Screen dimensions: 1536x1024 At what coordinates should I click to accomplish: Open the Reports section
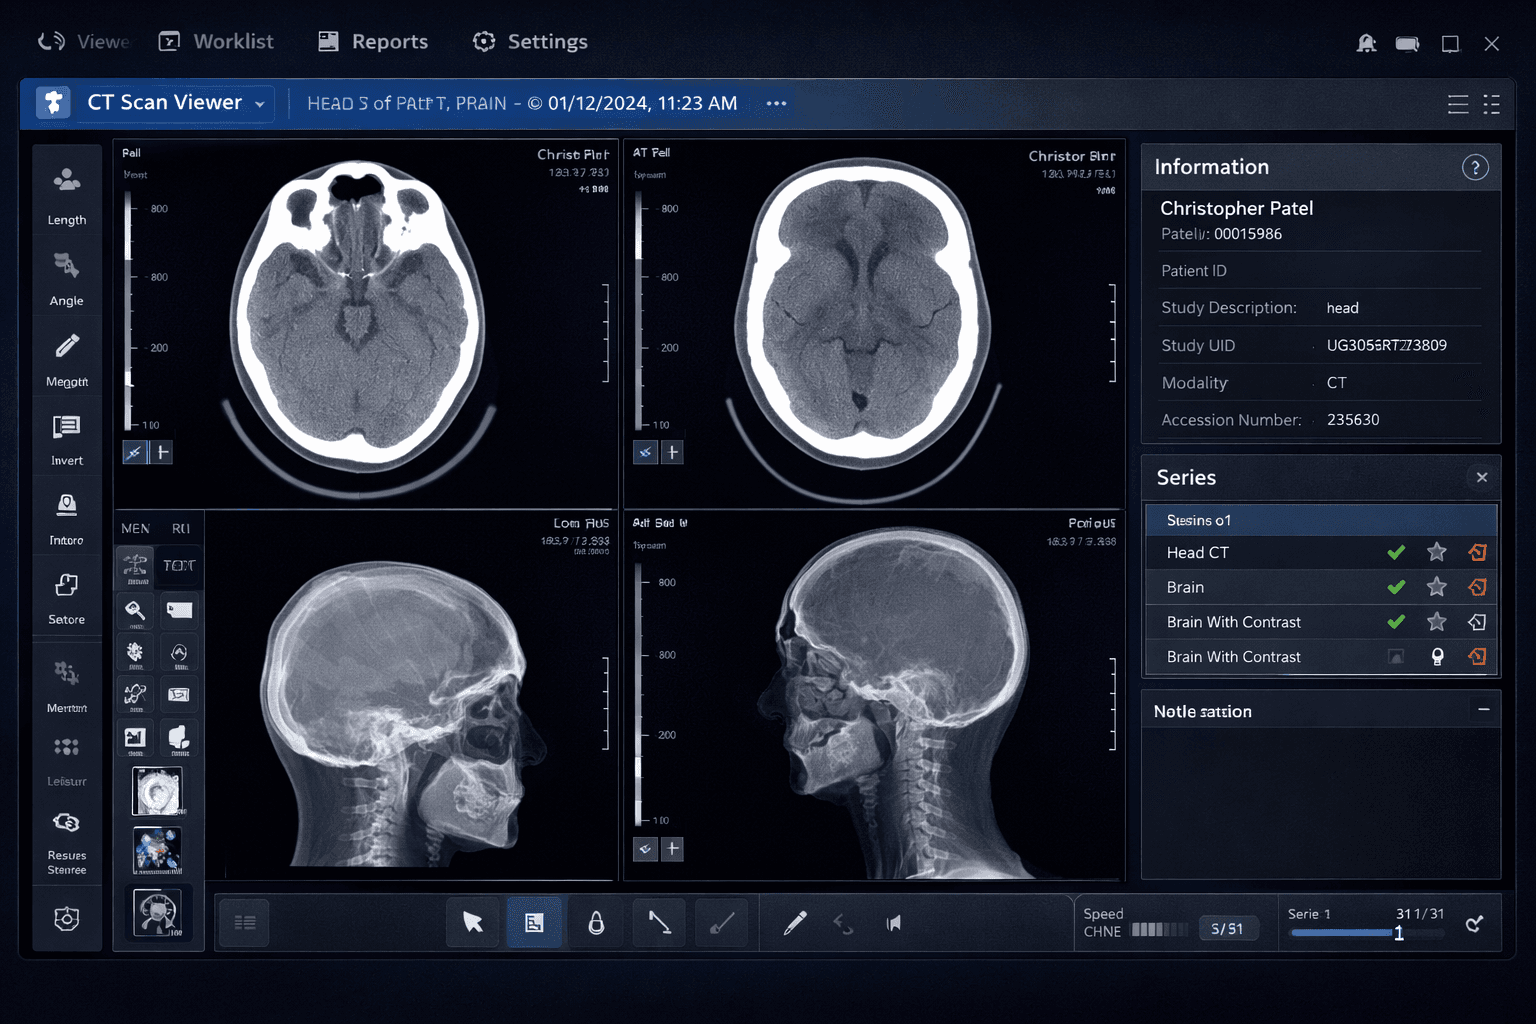point(390,41)
